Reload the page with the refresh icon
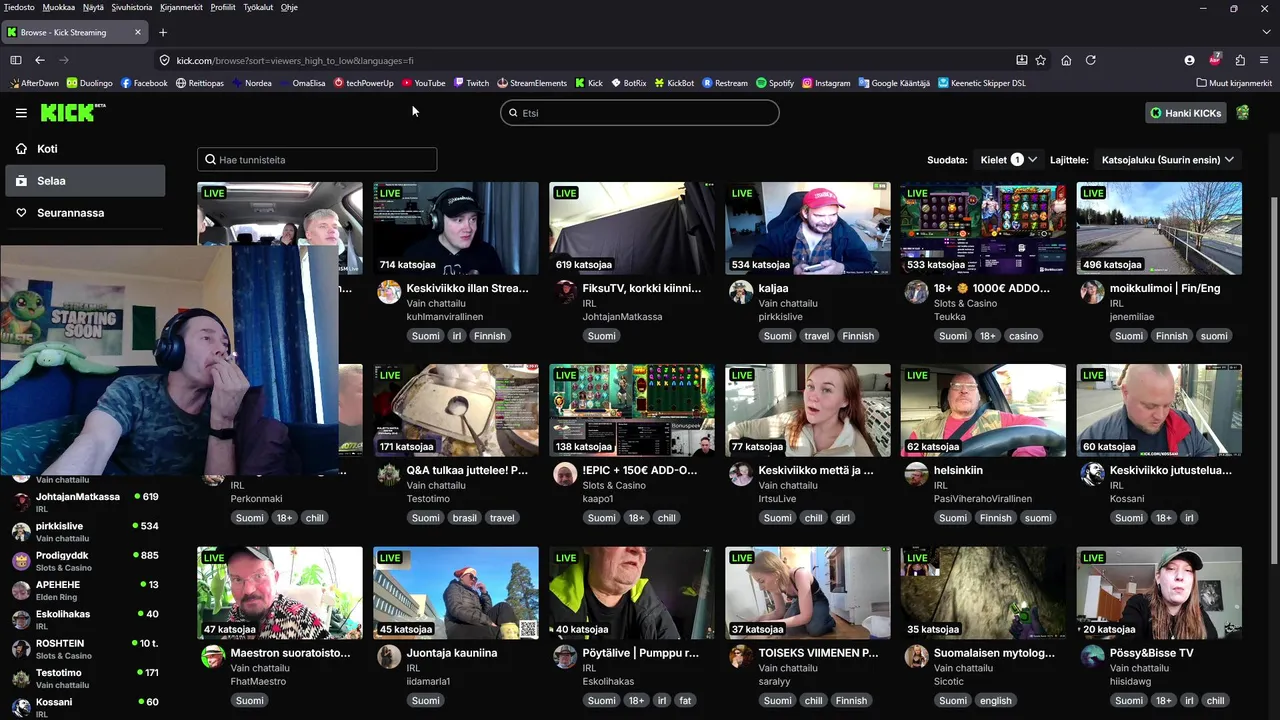Viewport: 1280px width, 720px height. pyautogui.click(x=1091, y=60)
